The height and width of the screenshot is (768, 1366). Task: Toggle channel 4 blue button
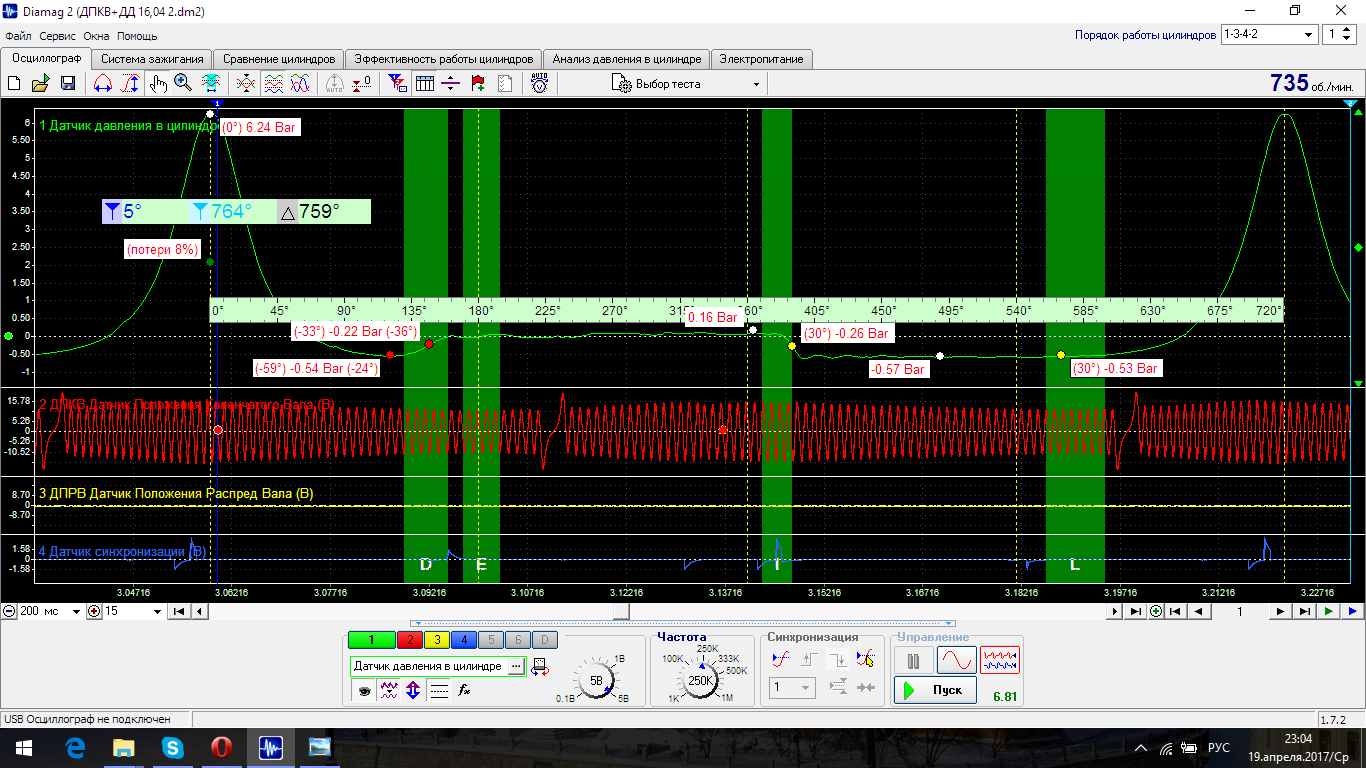(x=464, y=640)
